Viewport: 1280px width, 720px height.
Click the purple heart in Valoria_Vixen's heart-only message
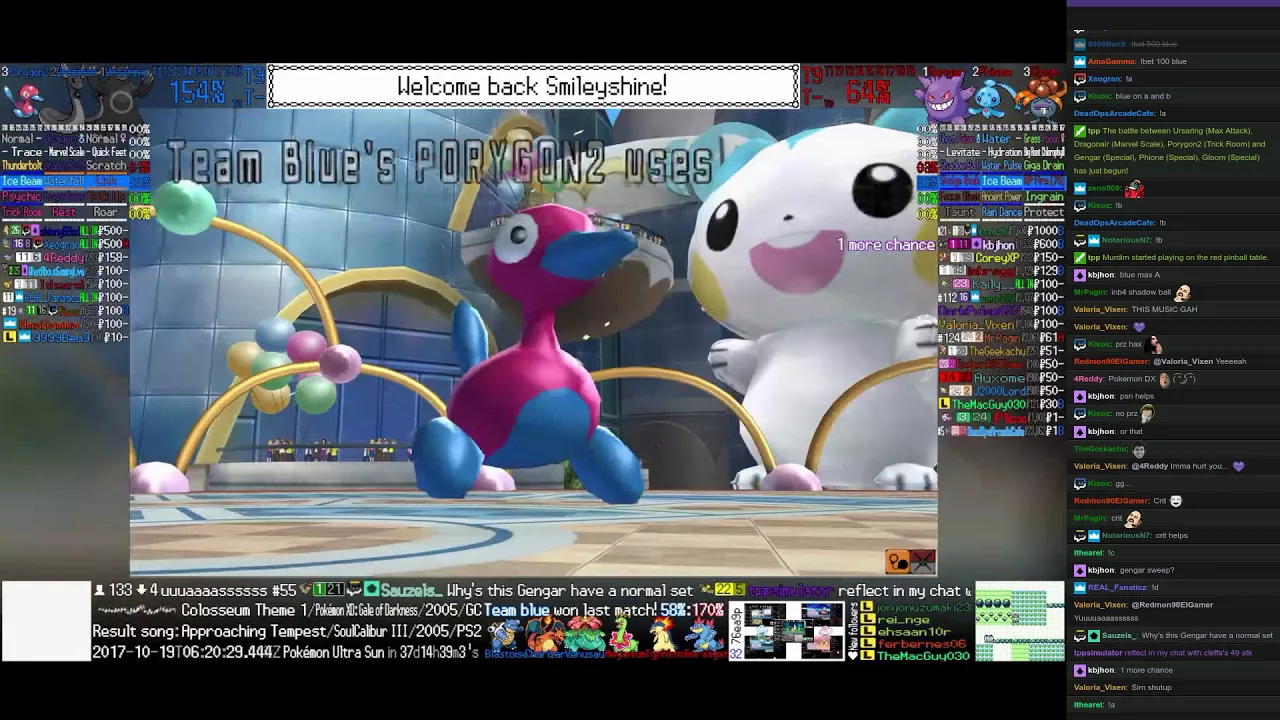1138,327
